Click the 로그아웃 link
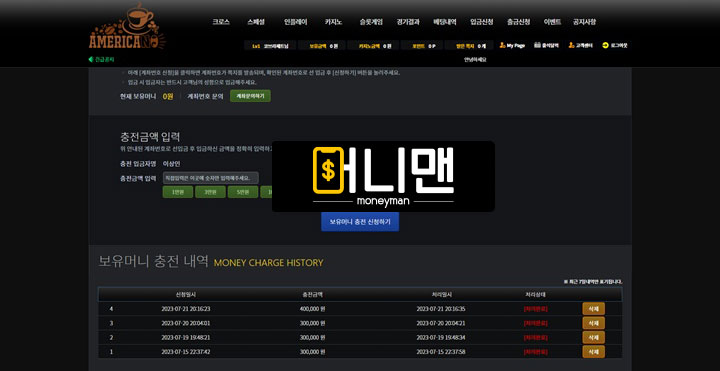The image size is (720, 371). click(x=619, y=45)
